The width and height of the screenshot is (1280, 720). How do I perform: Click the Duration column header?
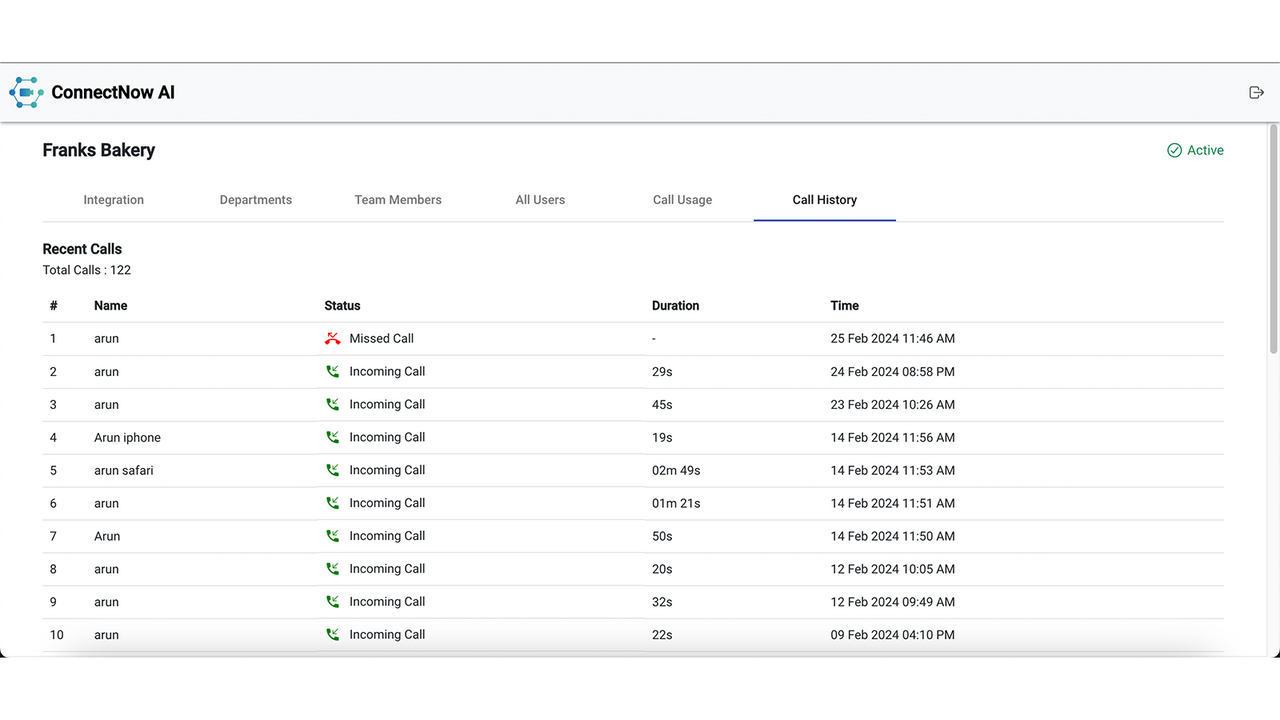point(676,306)
